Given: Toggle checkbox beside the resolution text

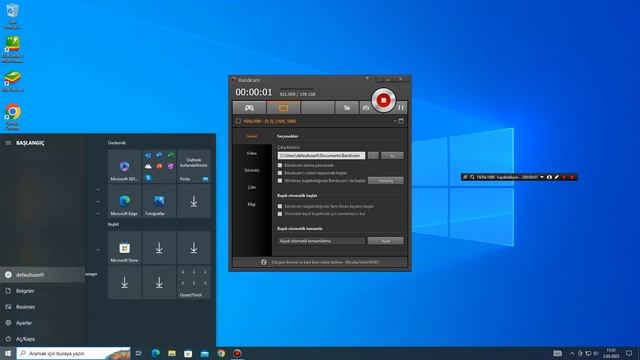Looking at the screenshot, I should pyautogui.click(x=238, y=121).
